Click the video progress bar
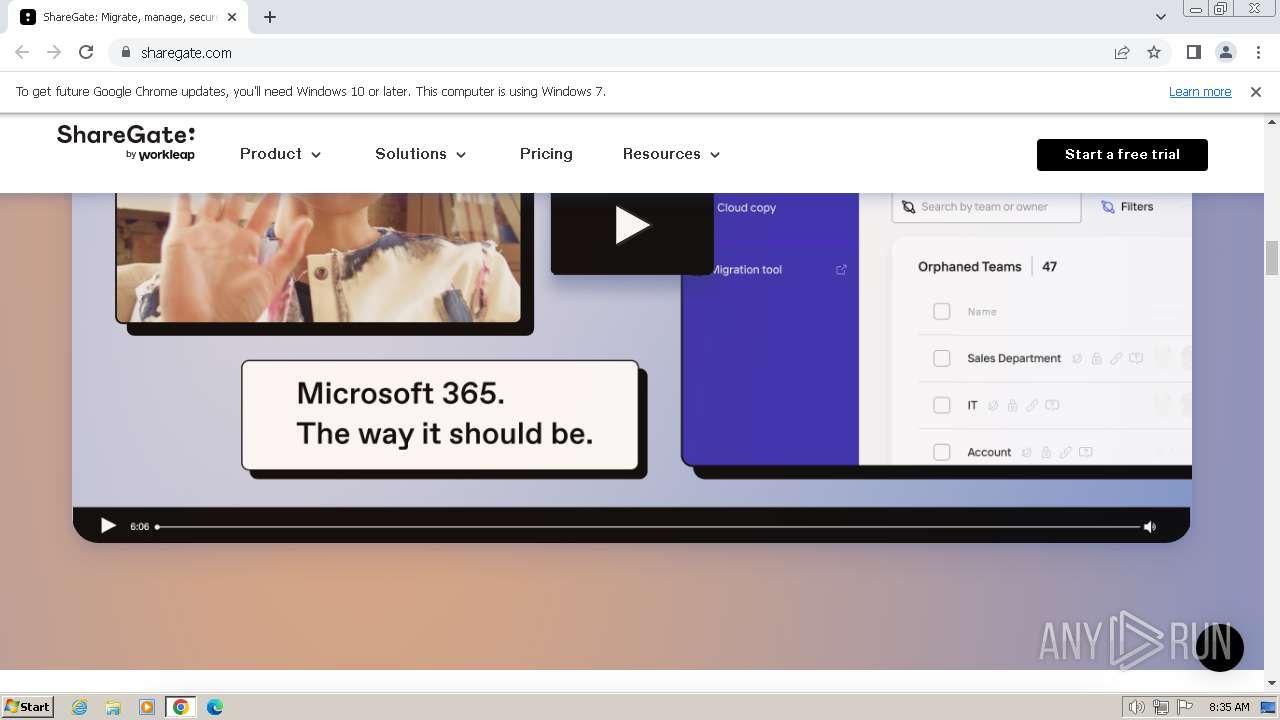 coord(648,527)
